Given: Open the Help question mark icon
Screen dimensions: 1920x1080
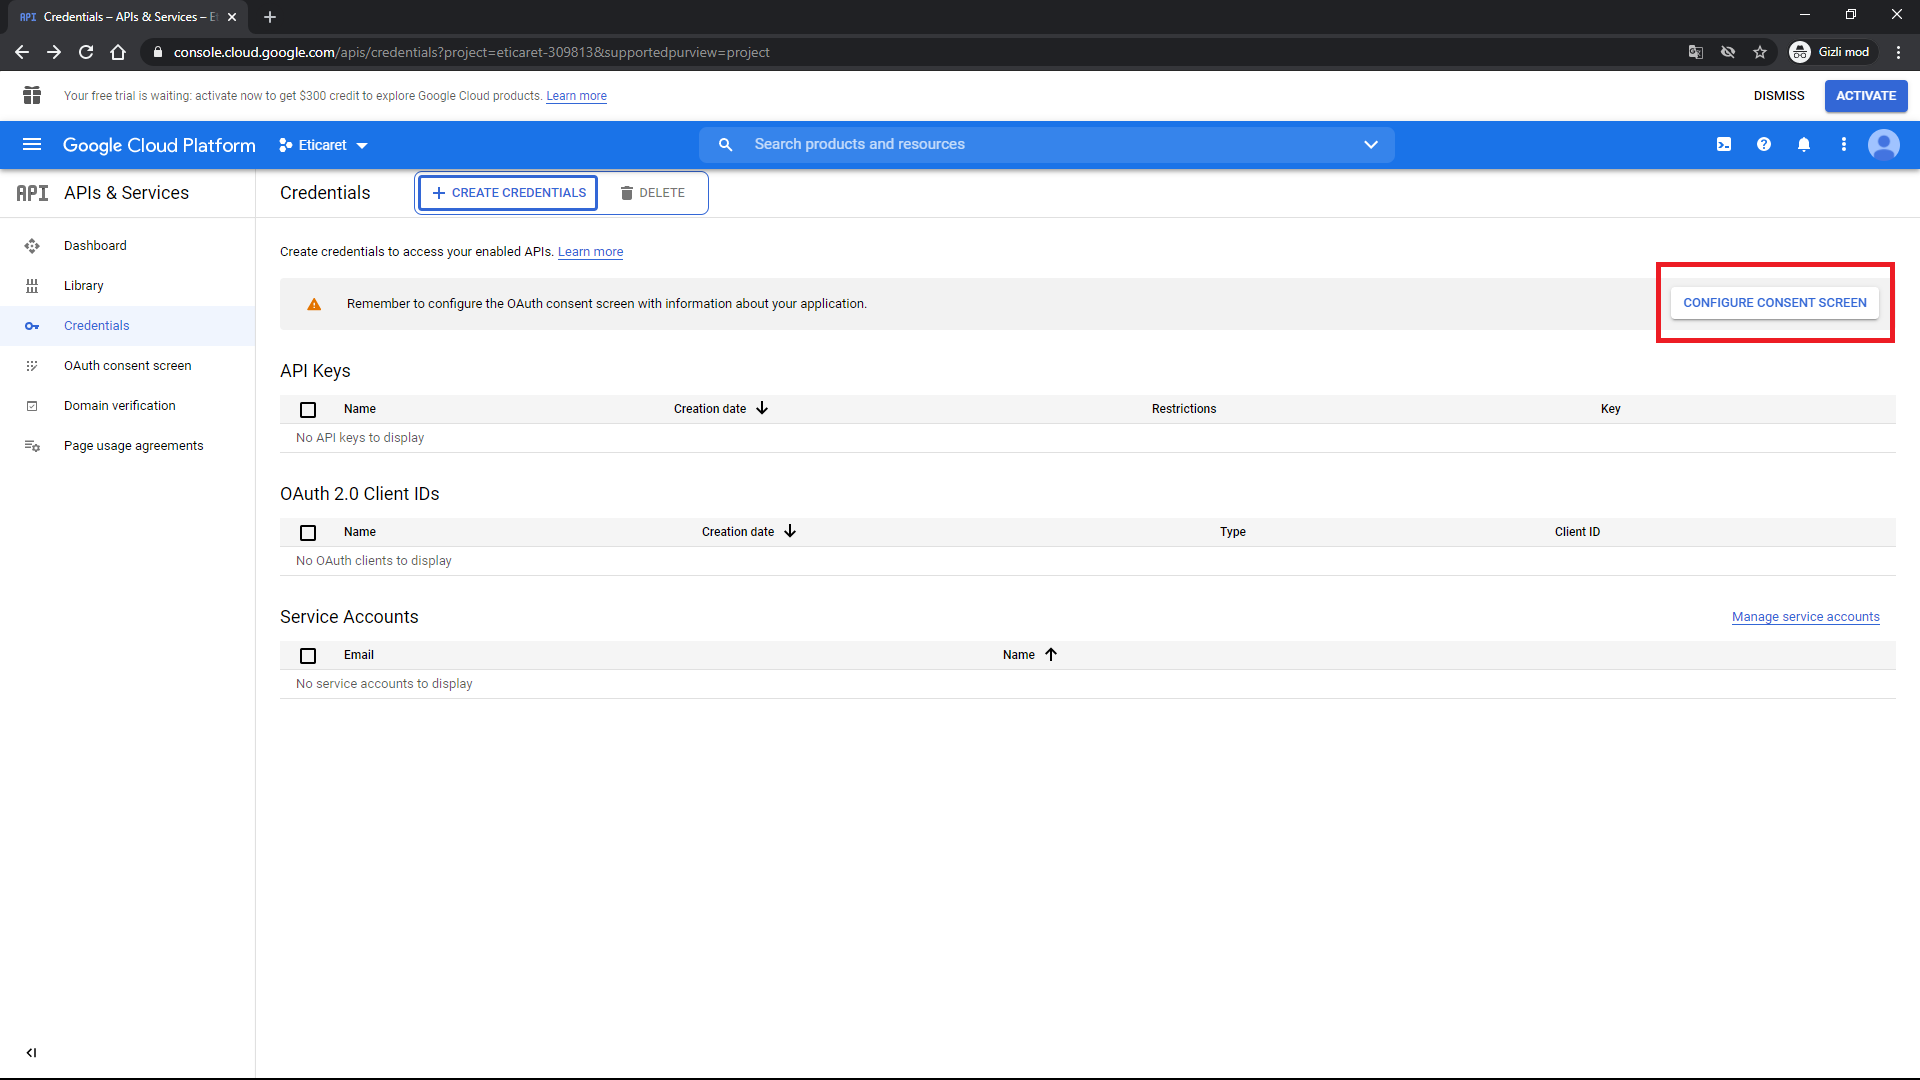Looking at the screenshot, I should (x=1764, y=145).
